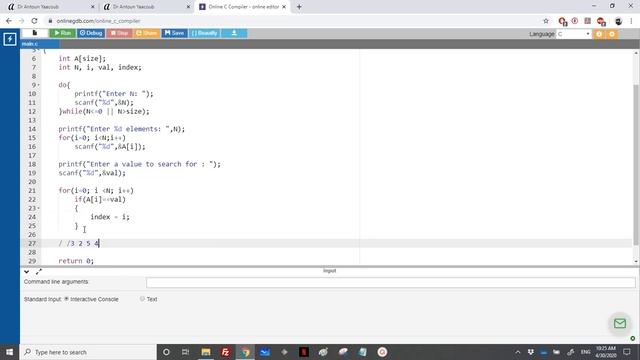Click the onlinegdb.com address bar
This screenshot has height=360, width=640.
coord(294,21)
